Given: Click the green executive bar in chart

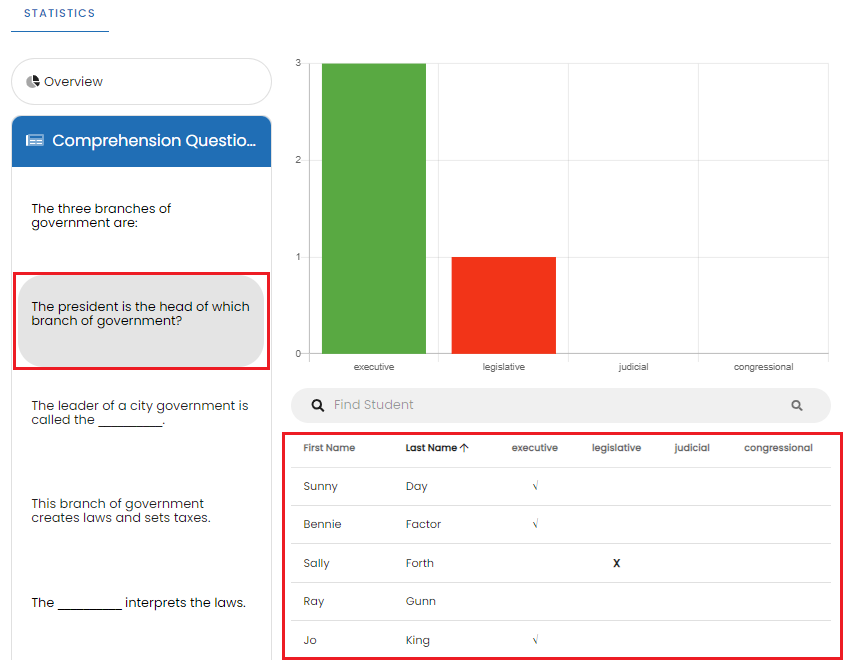Looking at the screenshot, I should (x=374, y=209).
